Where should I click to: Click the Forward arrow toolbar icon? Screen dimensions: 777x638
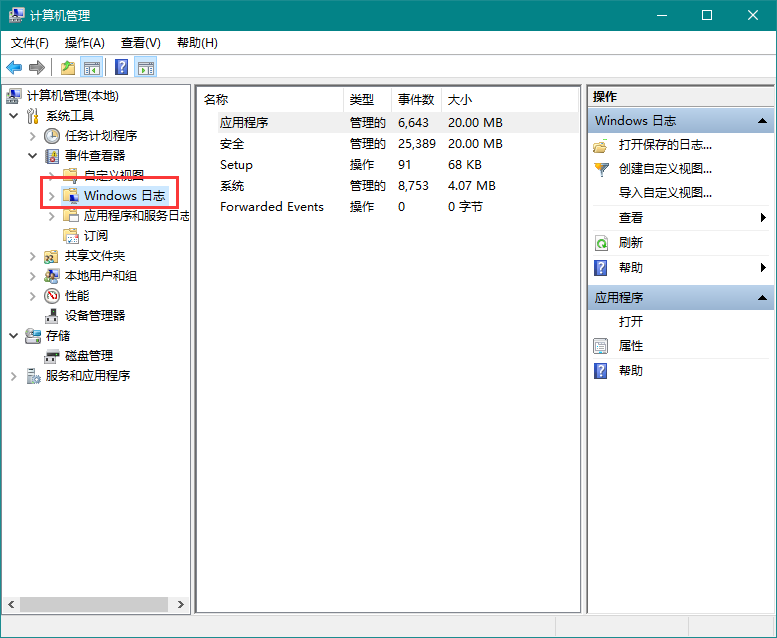pyautogui.click(x=37, y=67)
